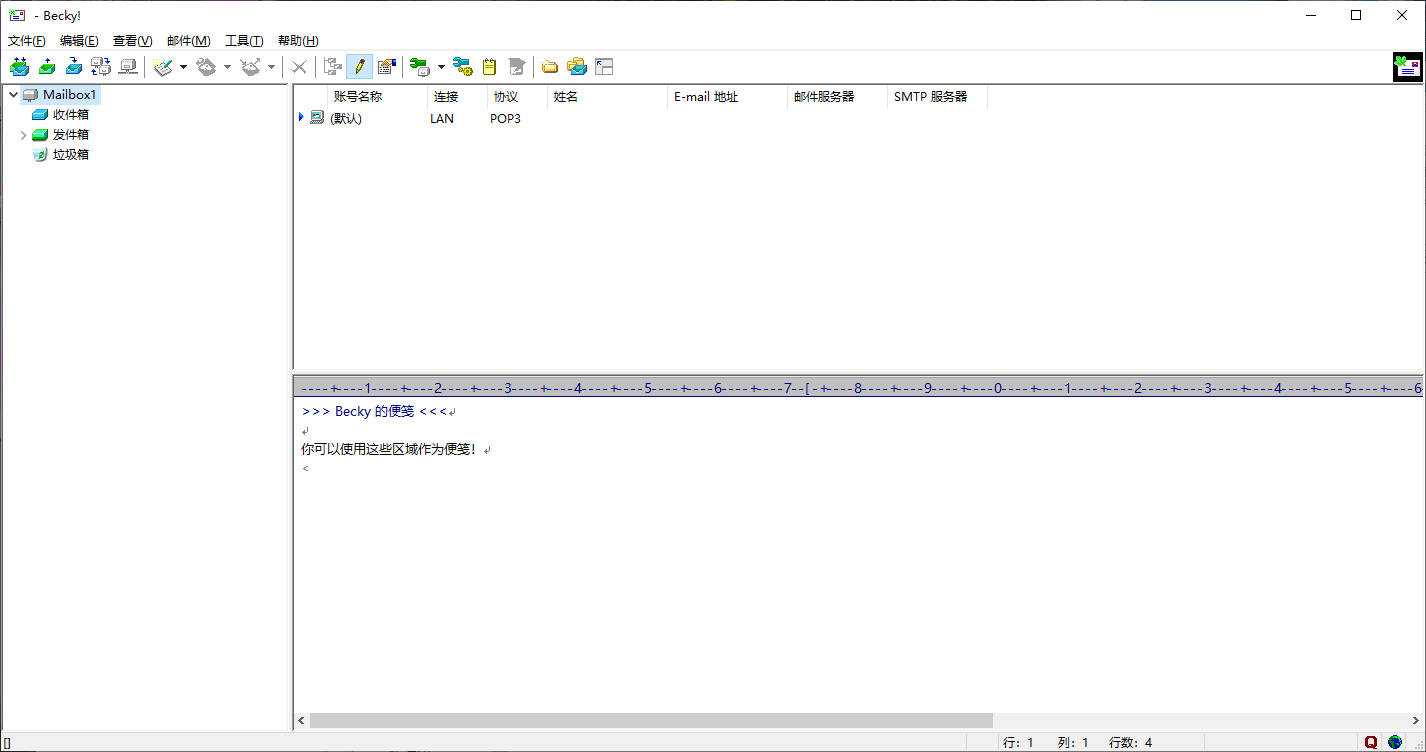Click the send queued mail toolbar icon
The width and height of the screenshot is (1426, 752).
click(x=47, y=67)
